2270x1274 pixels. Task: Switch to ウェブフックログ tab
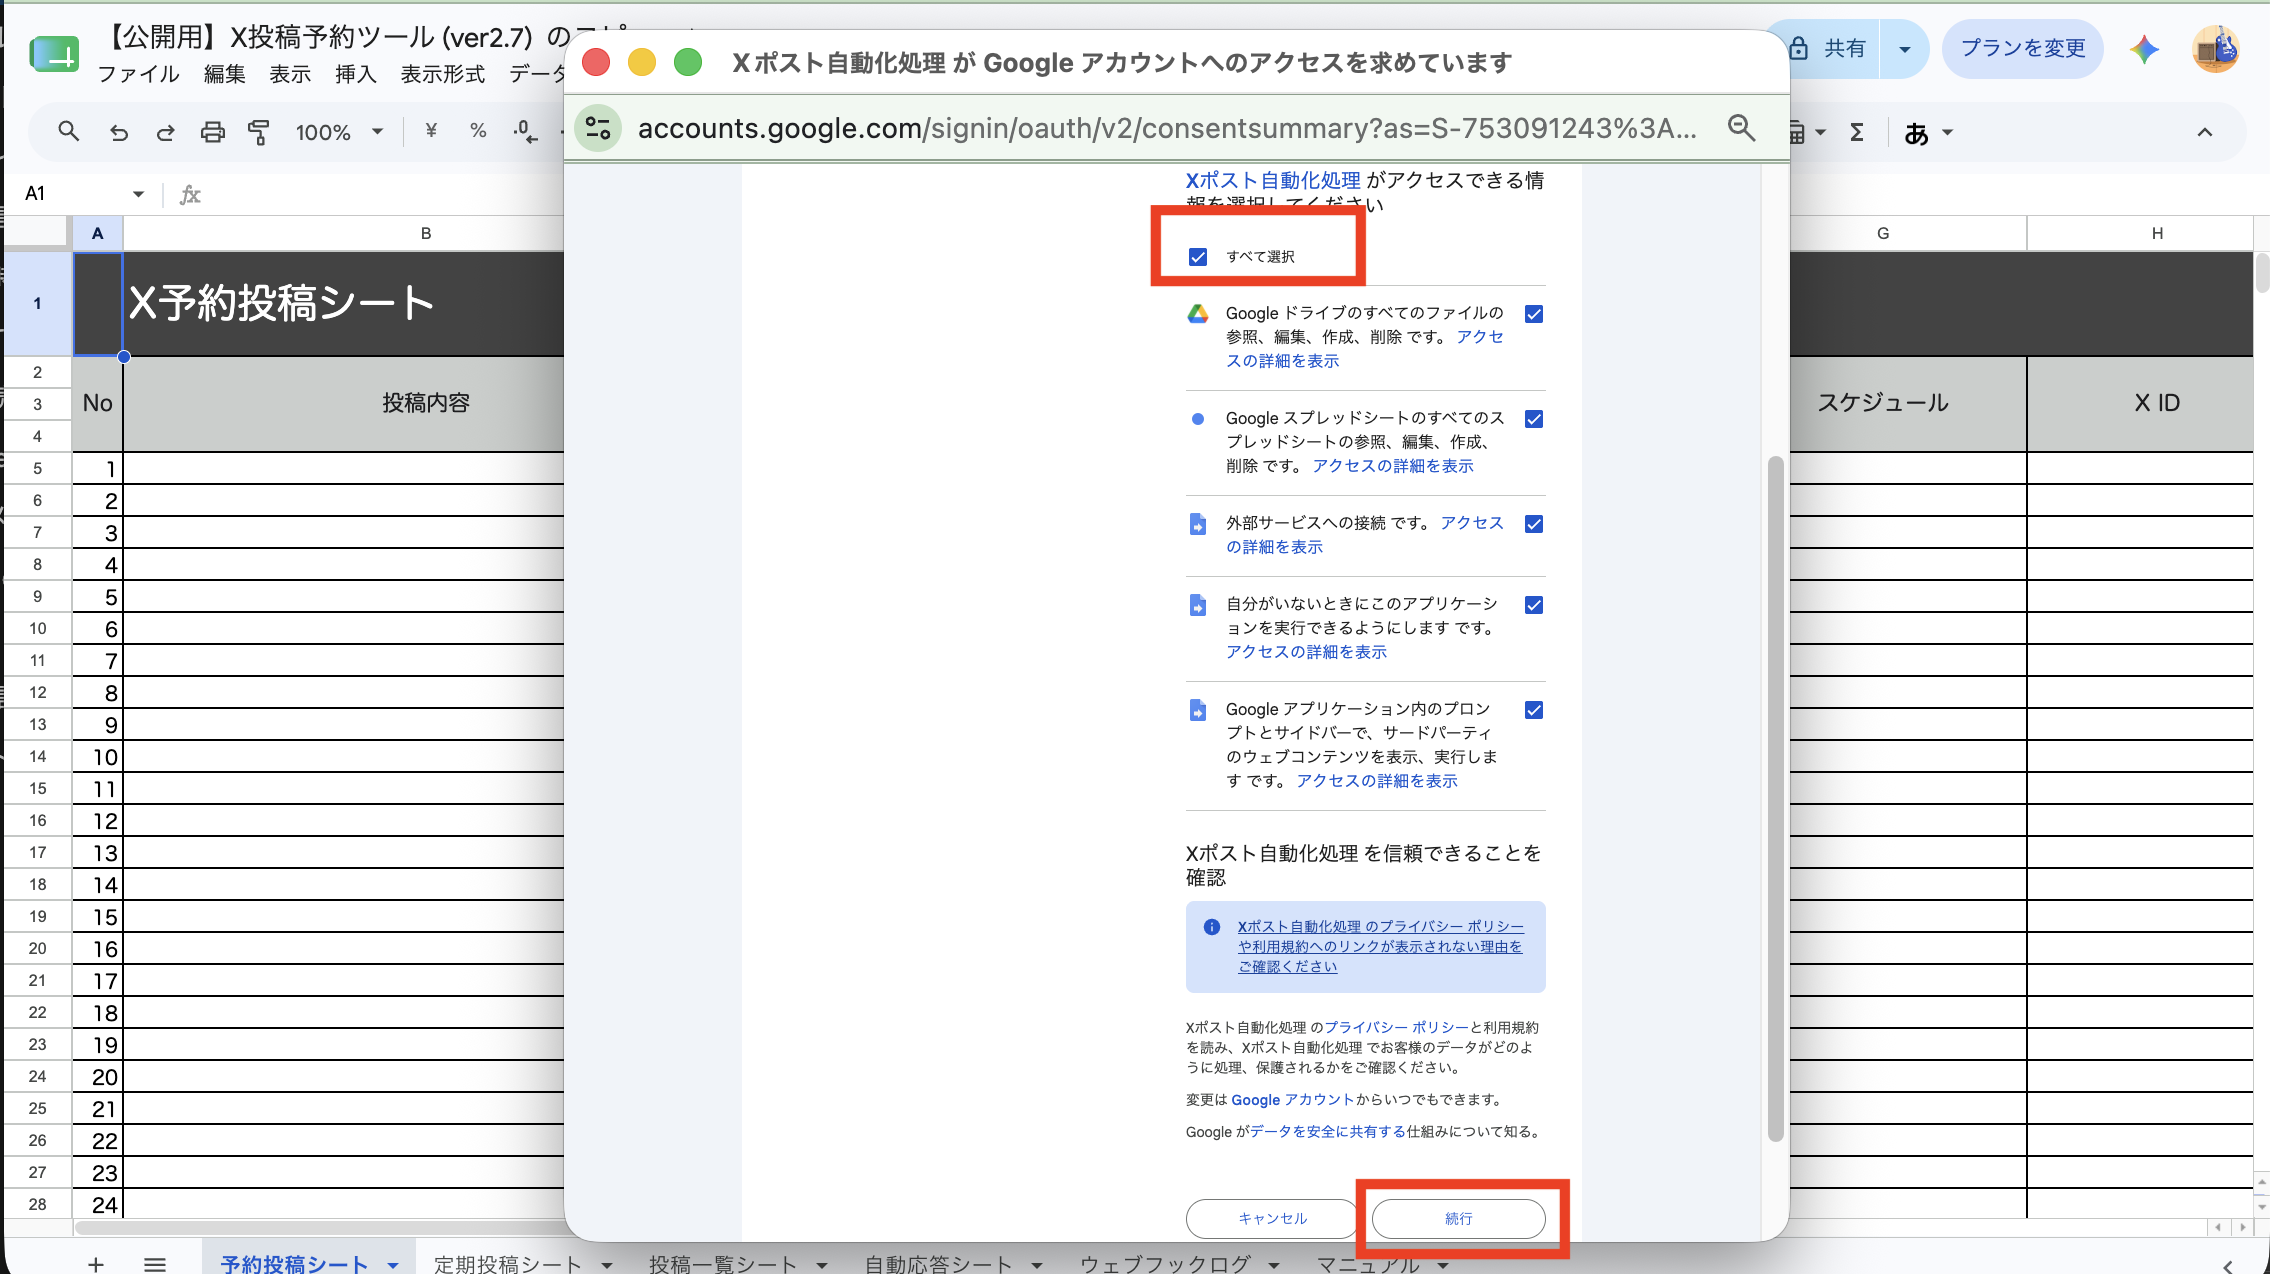pos(1165,1264)
